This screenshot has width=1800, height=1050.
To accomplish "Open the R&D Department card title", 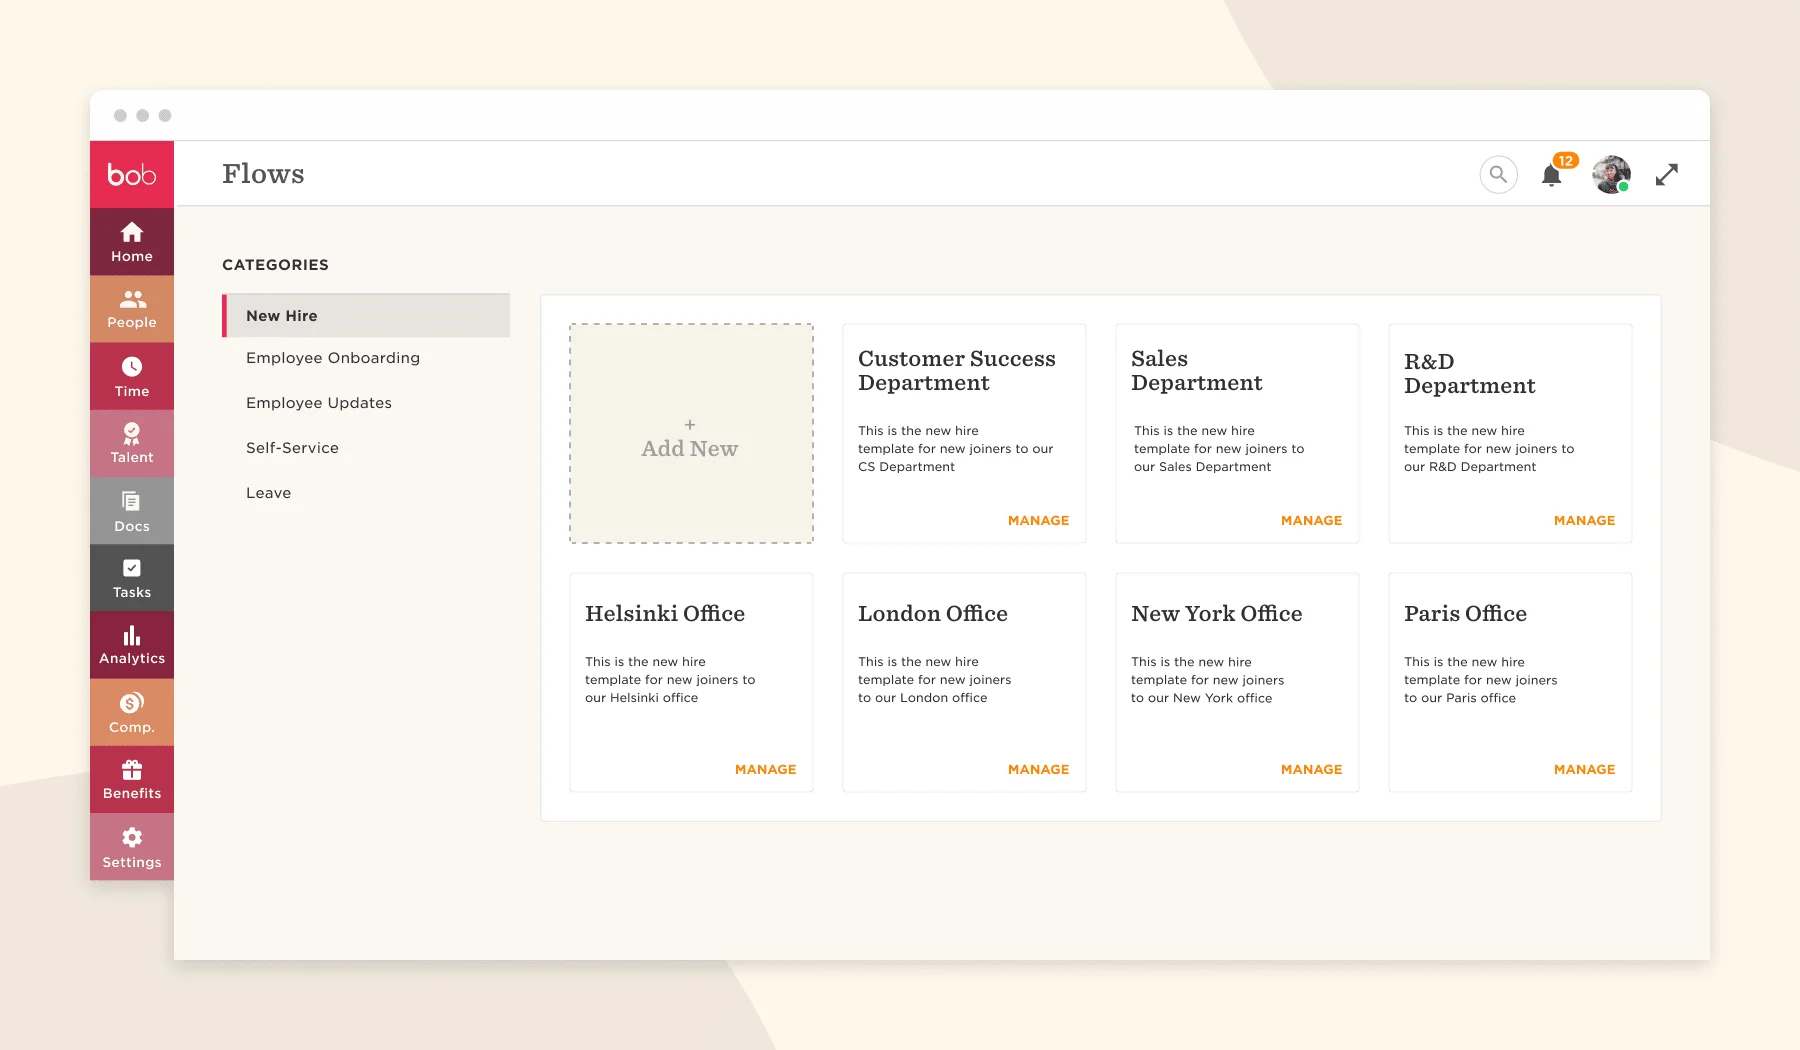I will 1469,374.
